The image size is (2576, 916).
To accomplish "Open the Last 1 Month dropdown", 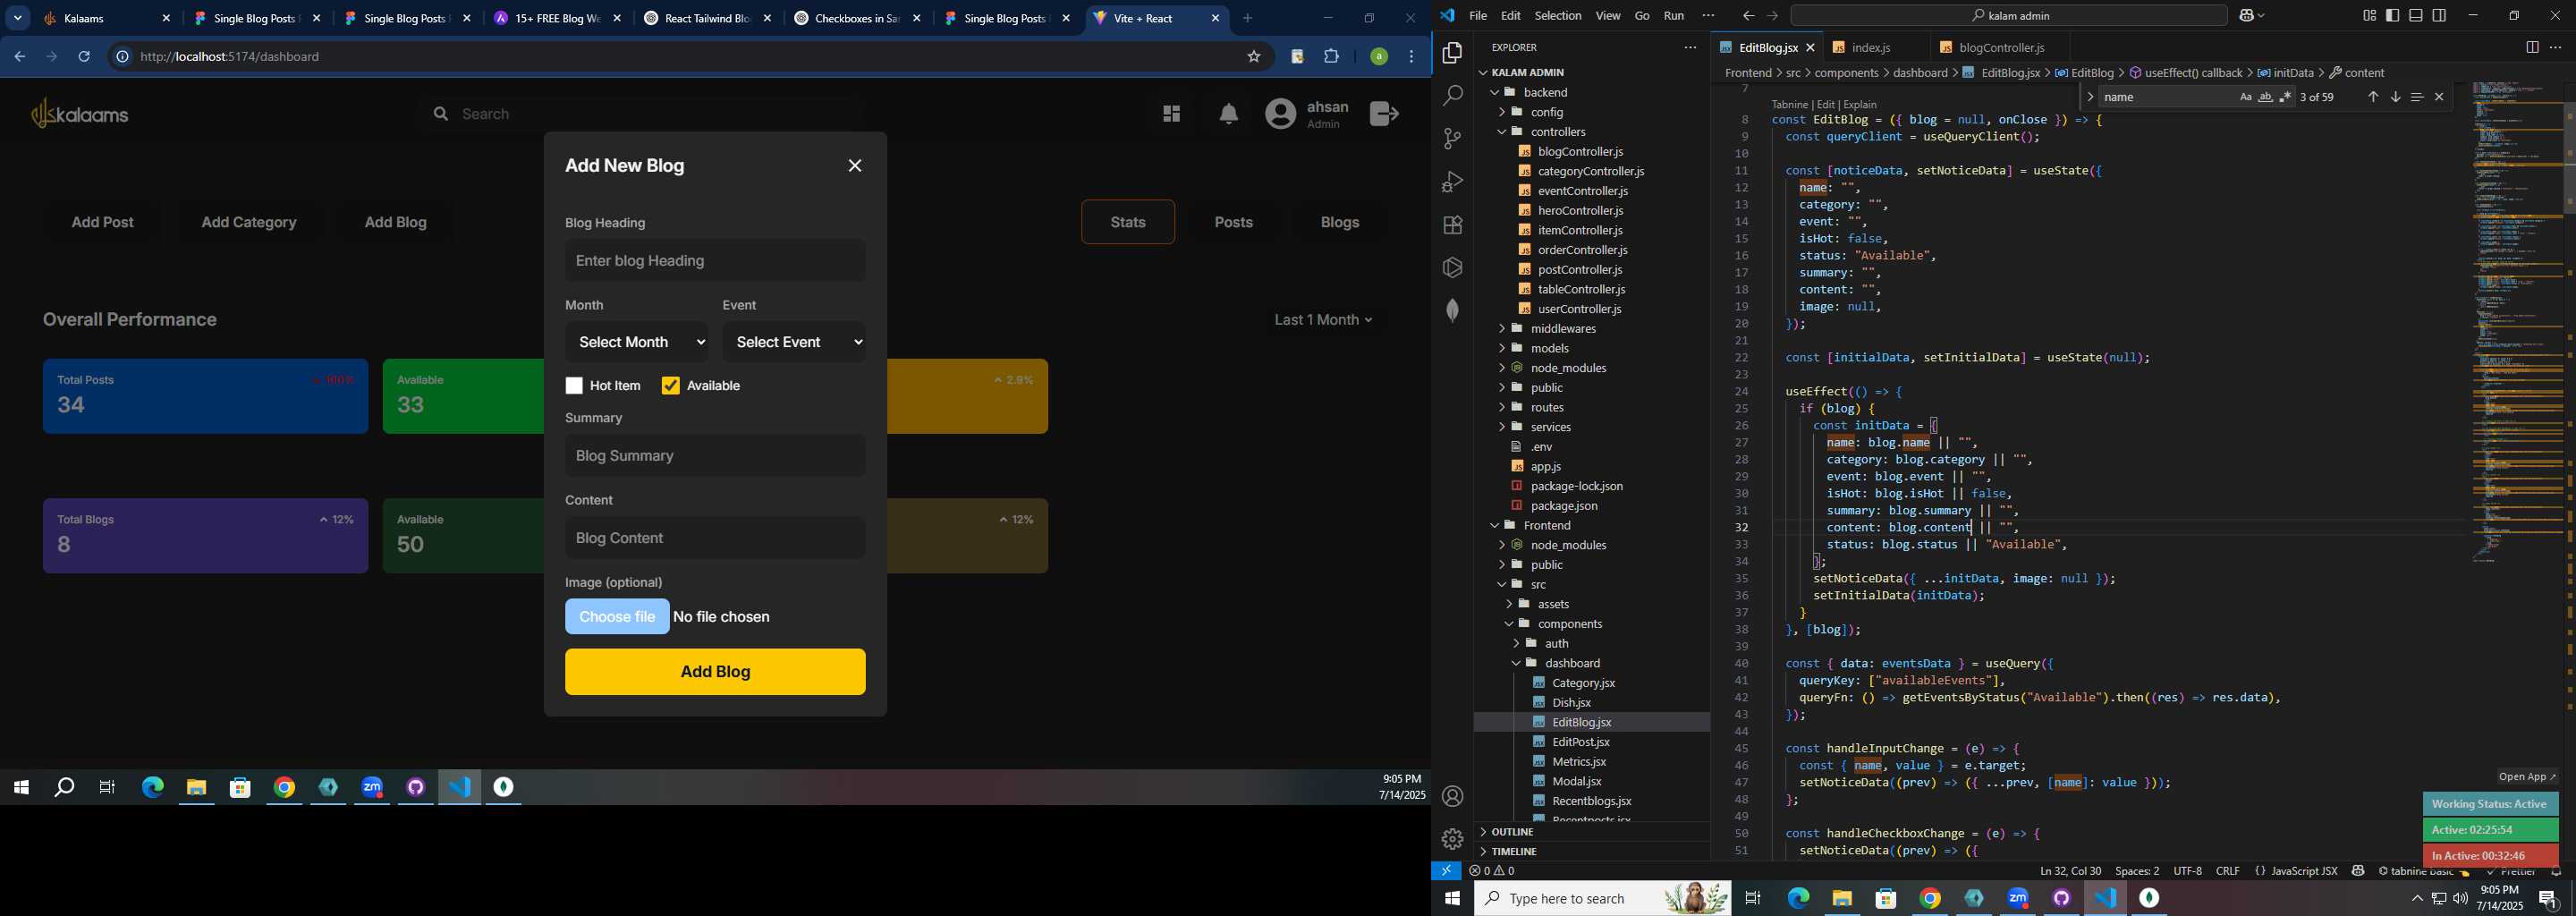I will 1323,320.
